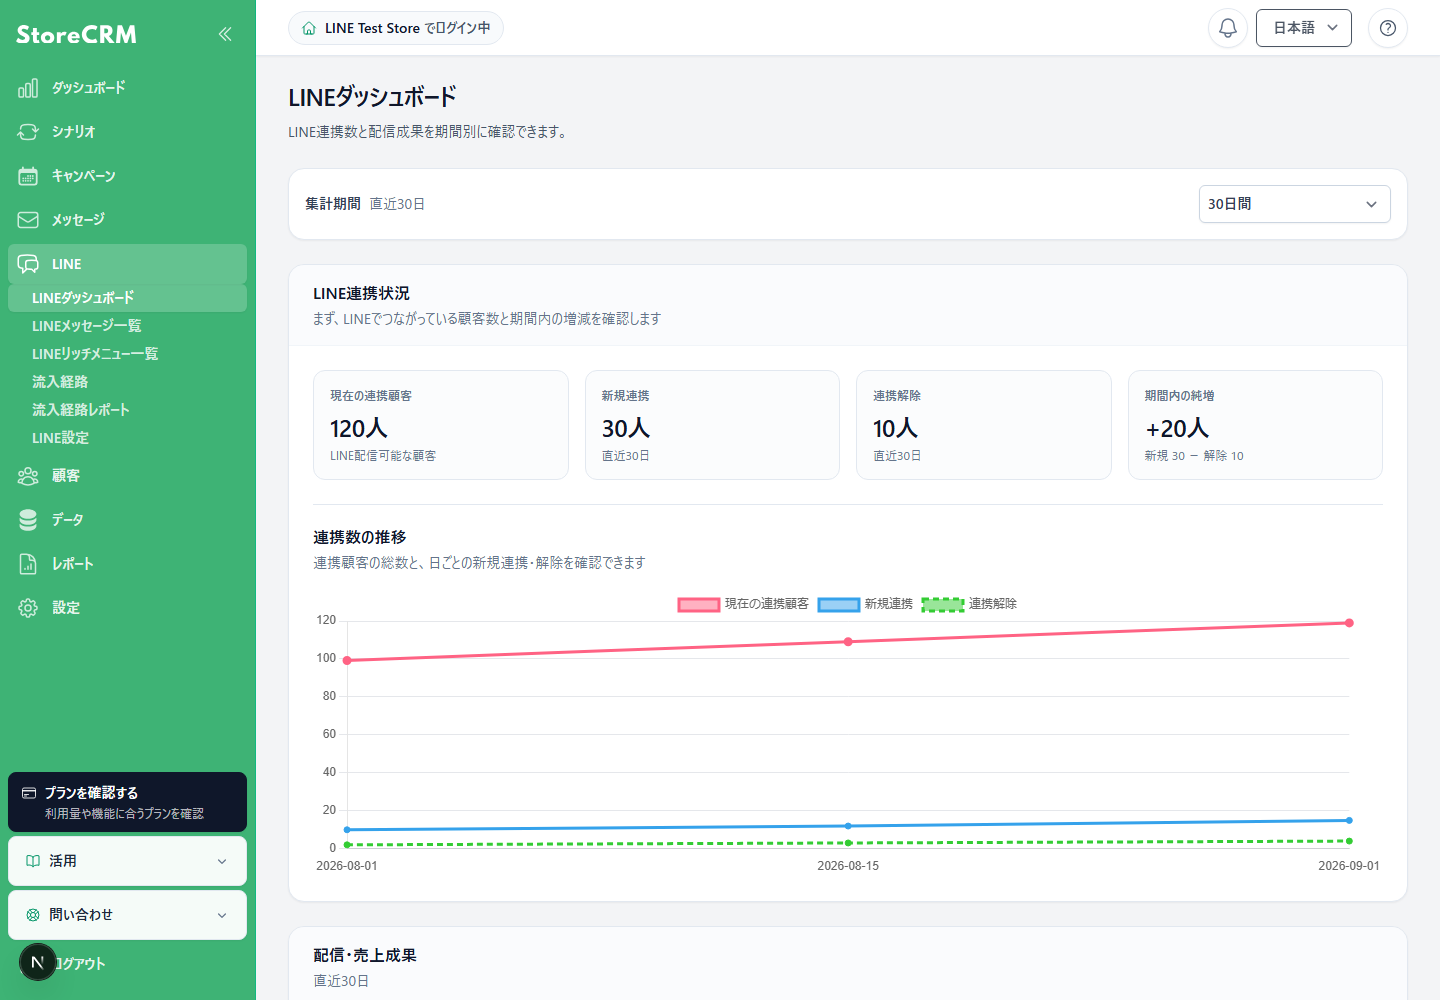Click the キャンペーン calendar icon
1440x1000 pixels.
(x=28, y=176)
